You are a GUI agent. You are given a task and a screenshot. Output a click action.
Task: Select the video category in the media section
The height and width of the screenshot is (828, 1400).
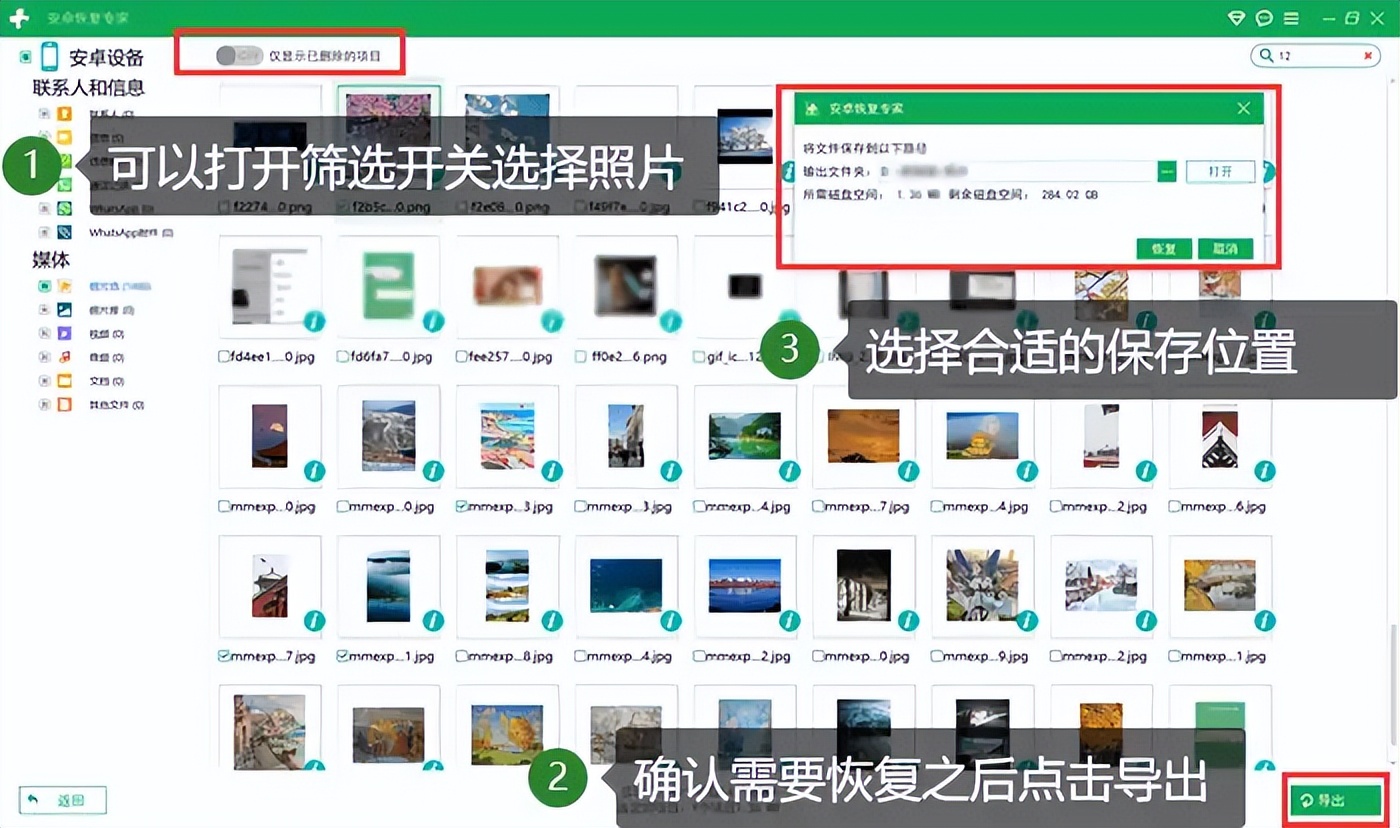103,331
